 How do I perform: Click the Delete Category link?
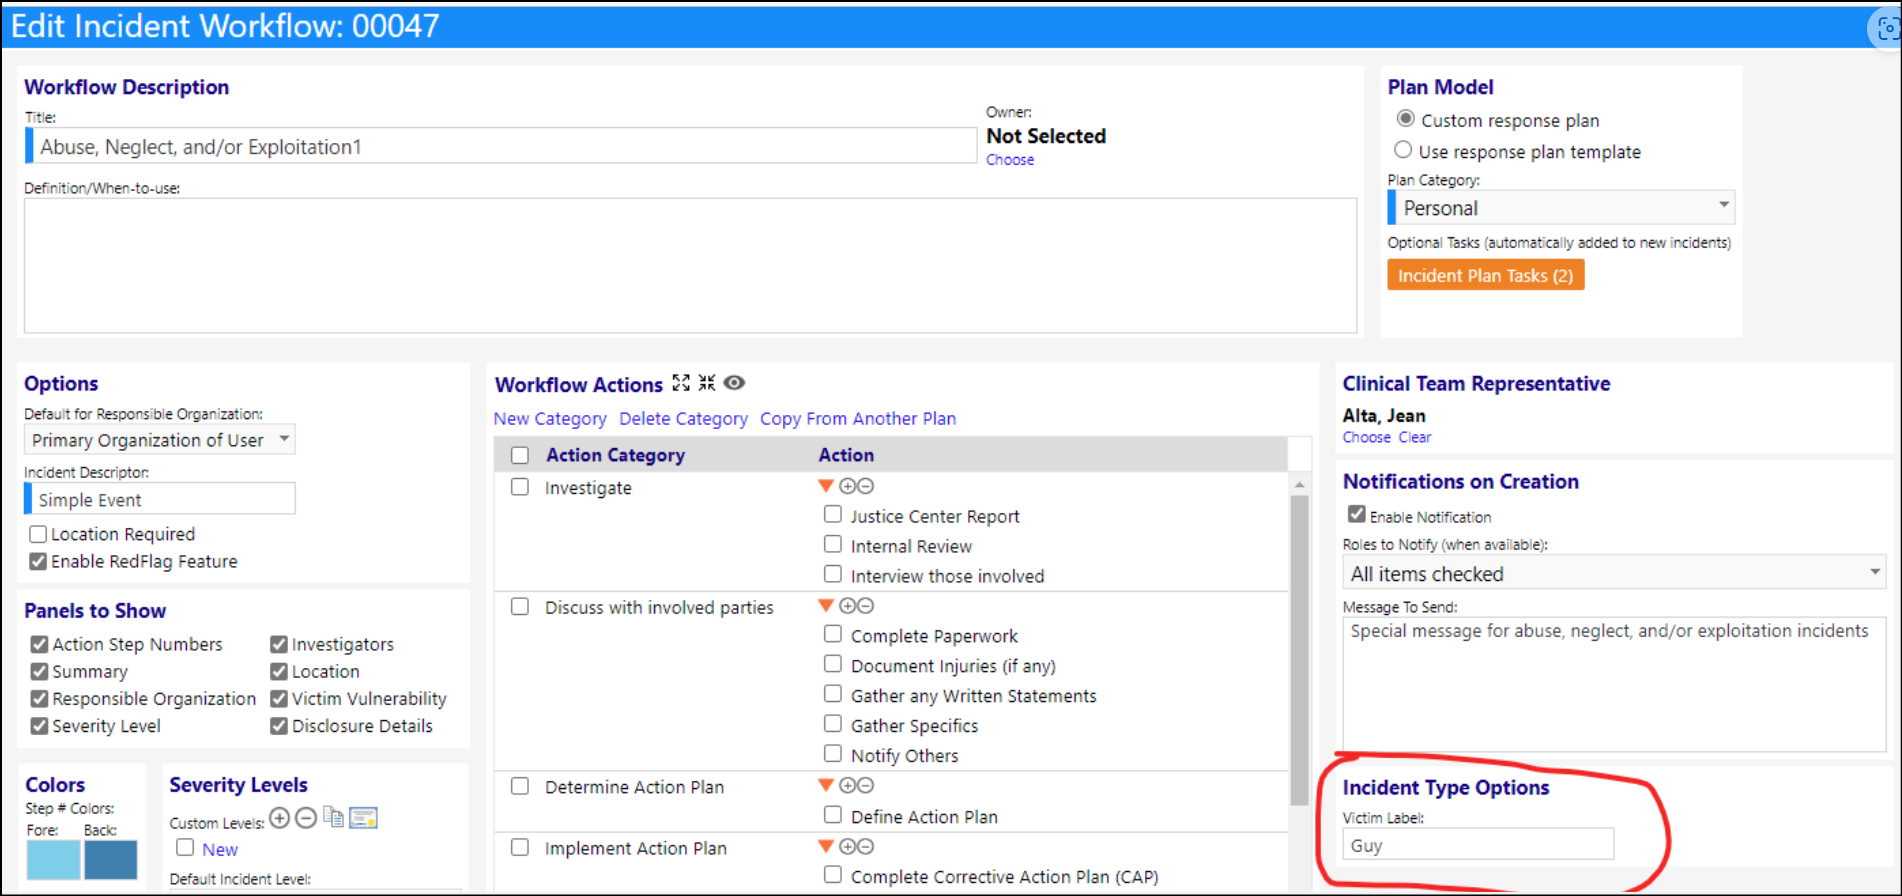[x=683, y=419]
